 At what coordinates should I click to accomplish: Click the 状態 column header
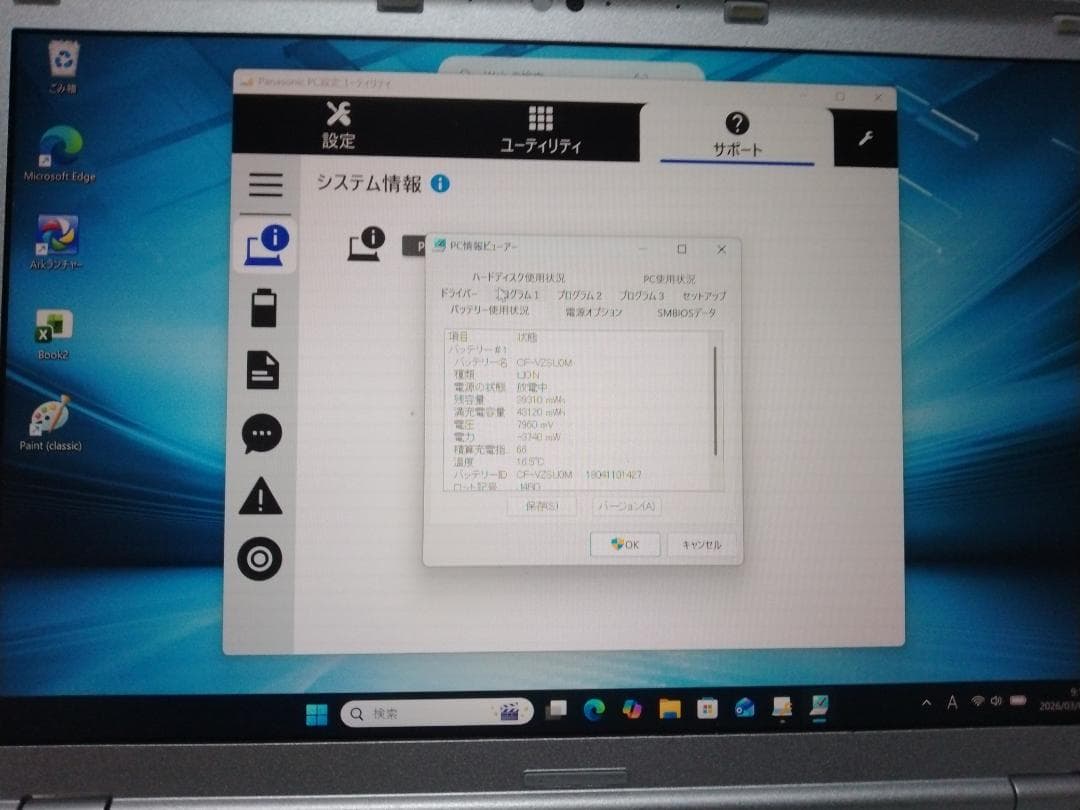tap(527, 337)
